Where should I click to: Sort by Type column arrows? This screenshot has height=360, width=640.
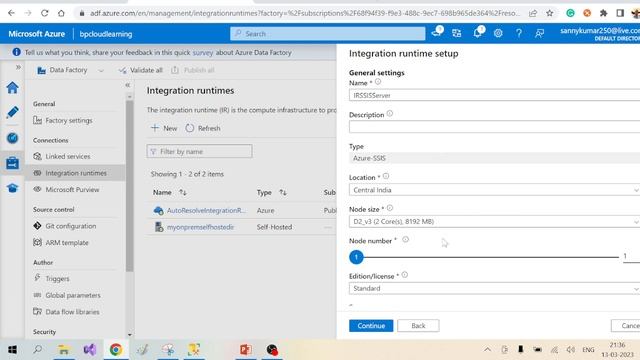[283, 192]
